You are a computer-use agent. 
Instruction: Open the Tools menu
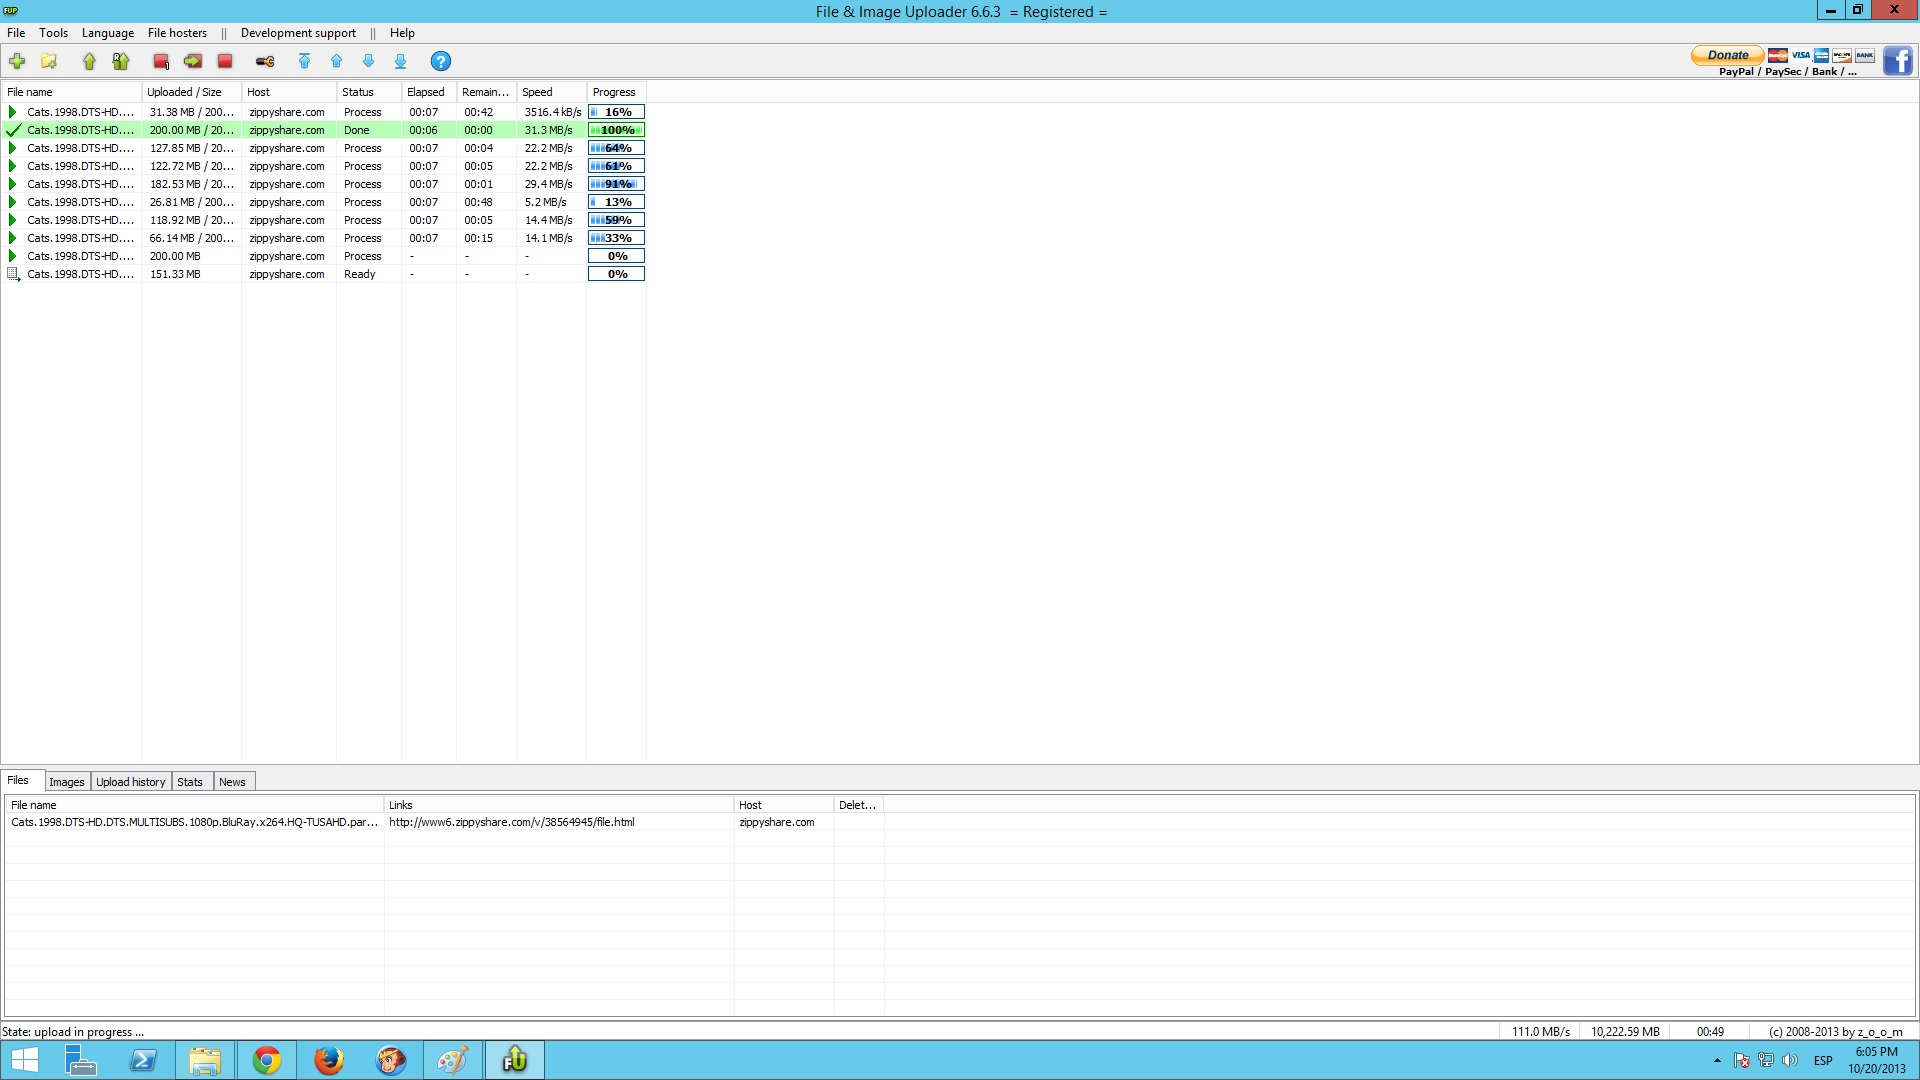coord(54,33)
